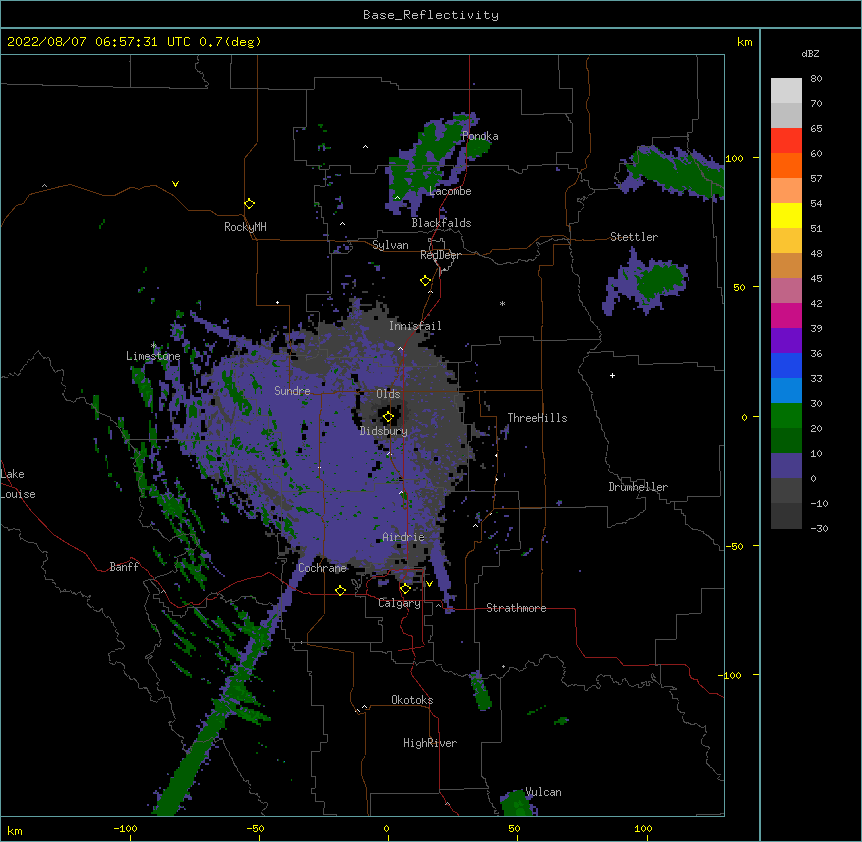Image resolution: width=862 pixels, height=842 pixels.
Task: Pick the magenta swatch in dBZ legend
Action: 786,315
